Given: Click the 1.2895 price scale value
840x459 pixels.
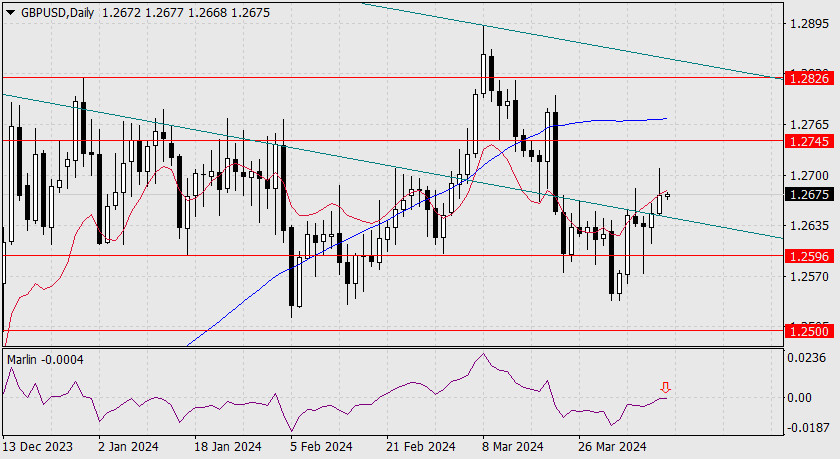Looking at the screenshot, I should (809, 24).
